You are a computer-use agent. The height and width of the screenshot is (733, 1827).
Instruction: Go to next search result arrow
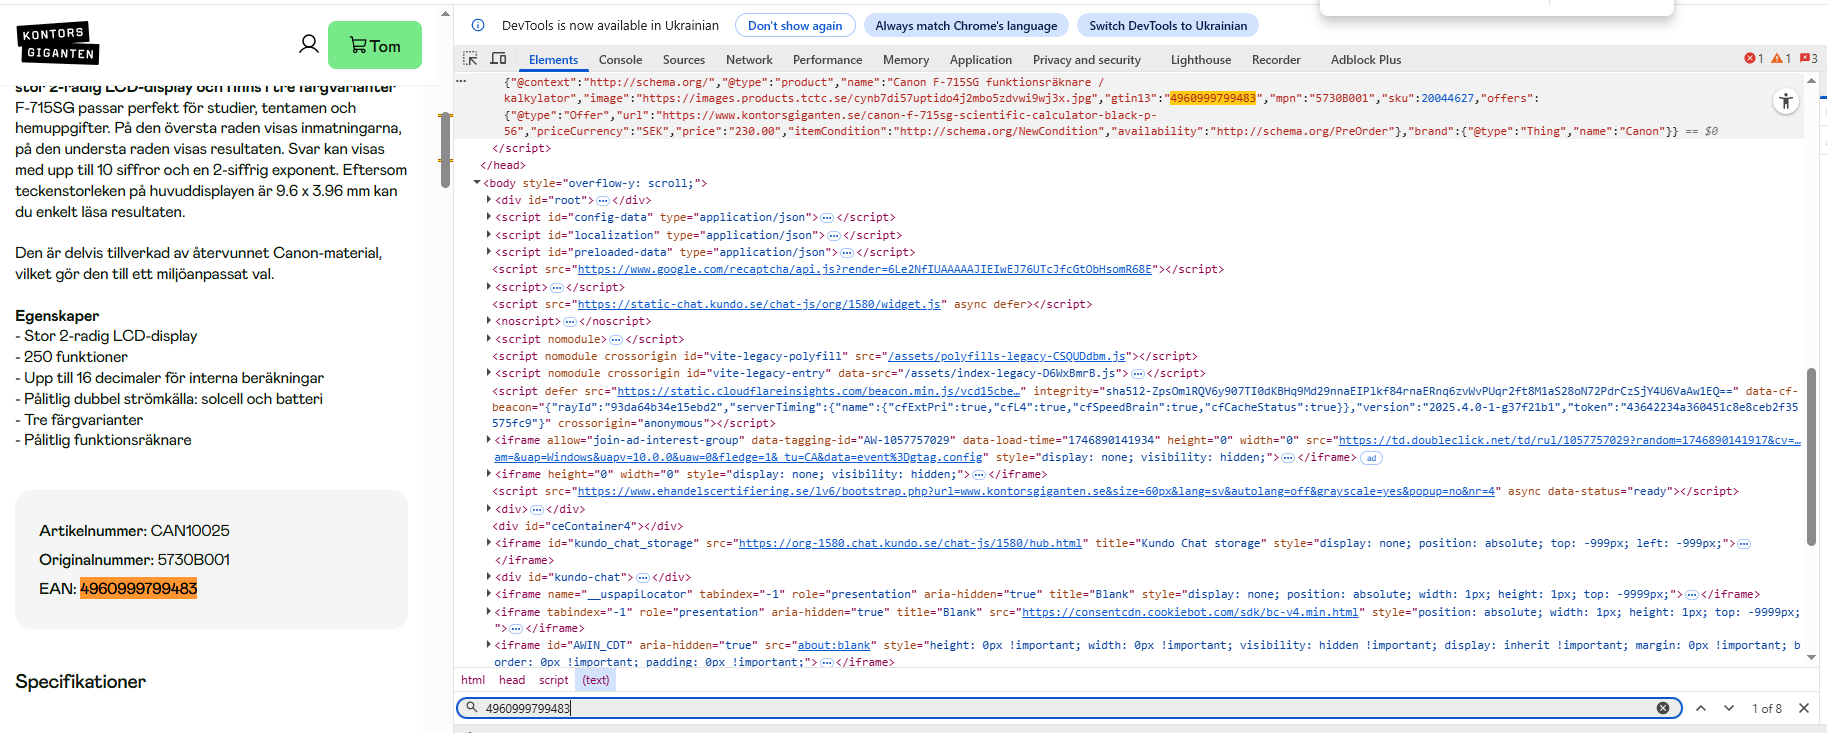1729,708
